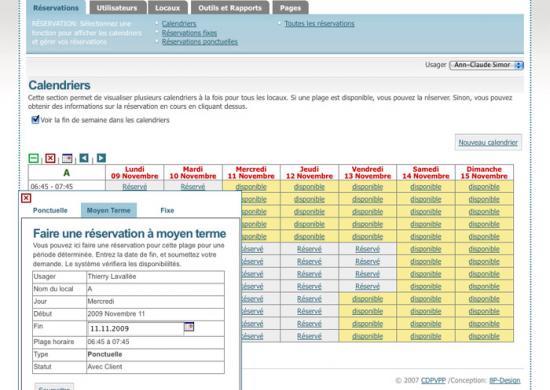Open the Toutes les réservations link
The image size is (550, 390).
click(319, 23)
